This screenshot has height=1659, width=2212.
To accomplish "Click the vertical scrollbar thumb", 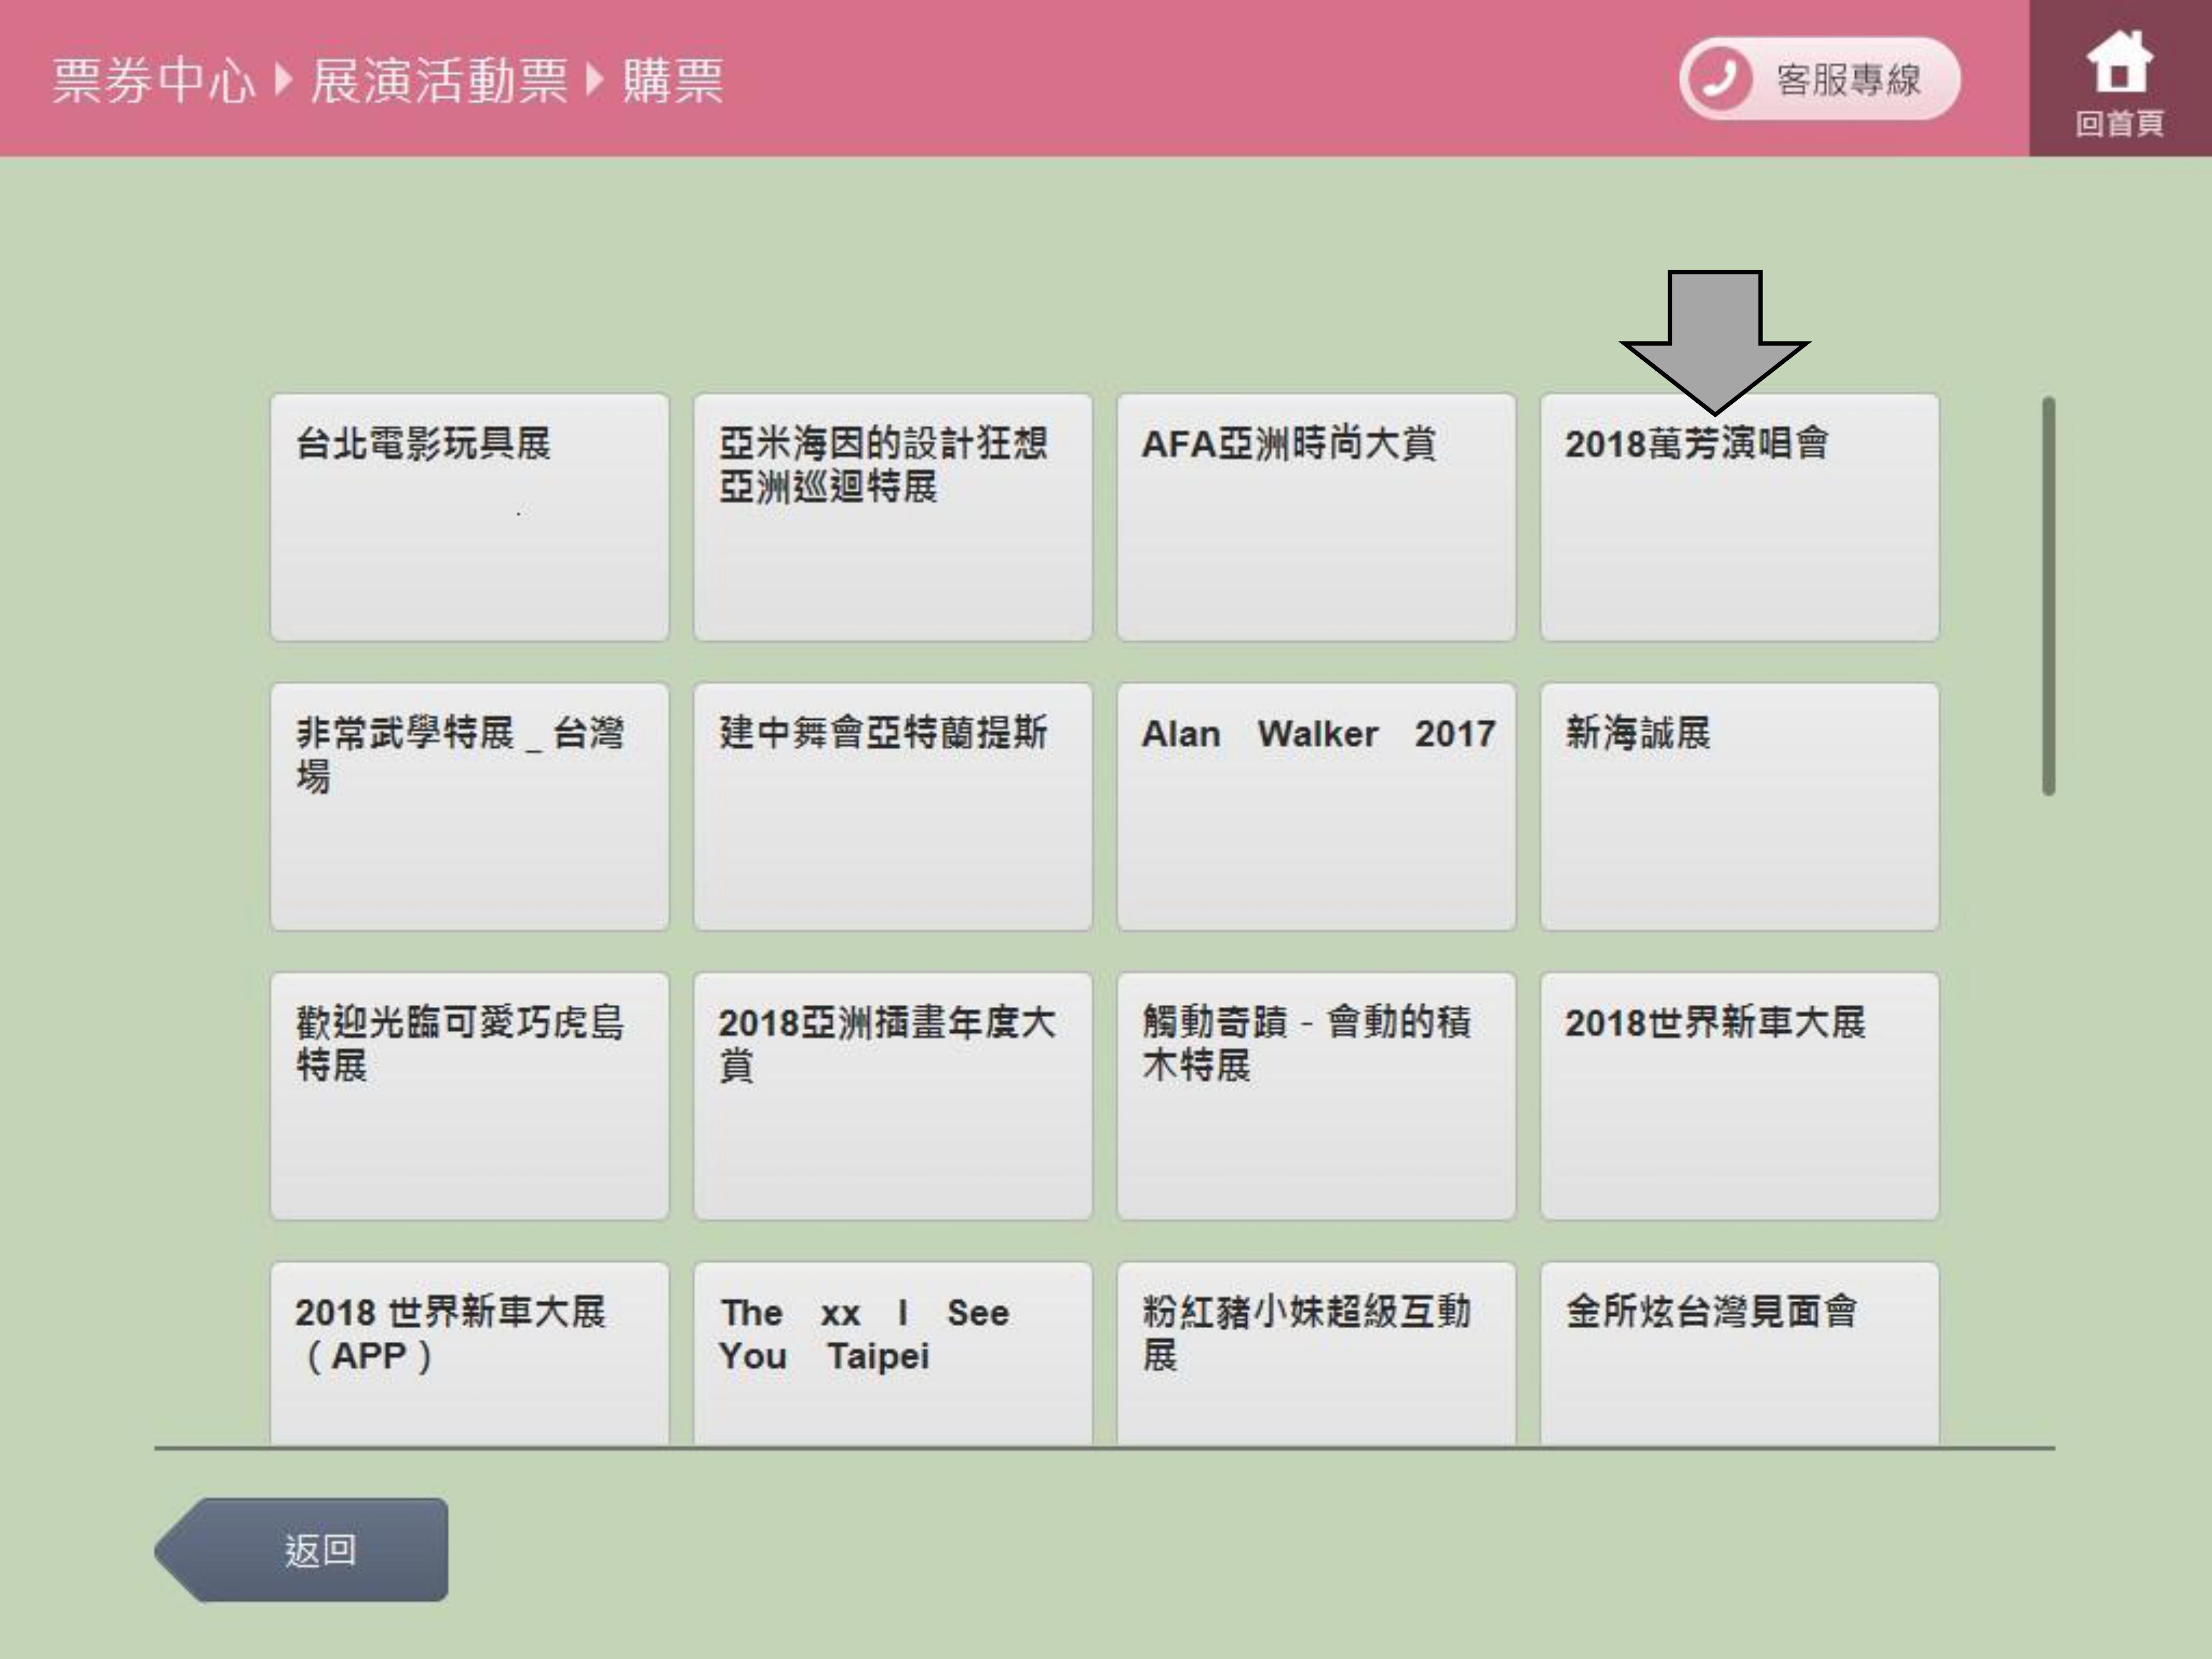I will point(2048,596).
